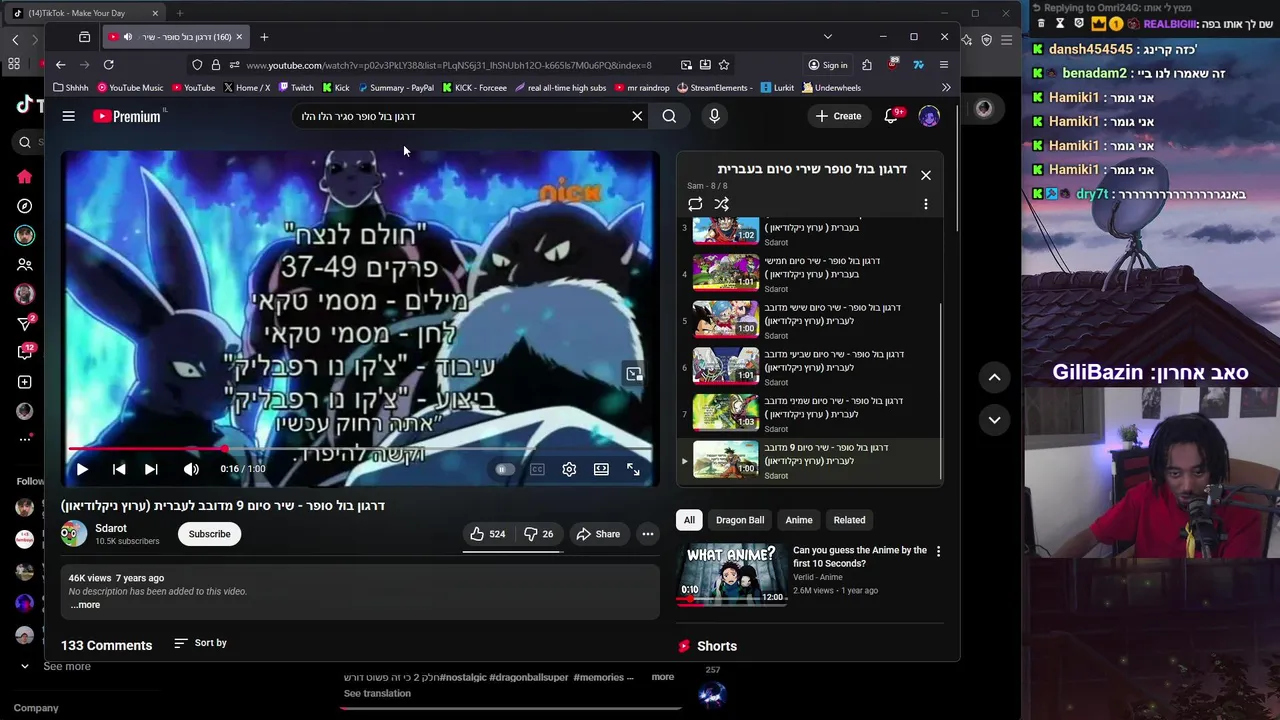Open options for 'Can you guess the Anime' video
Viewport: 1280px width, 720px height.
click(x=938, y=551)
